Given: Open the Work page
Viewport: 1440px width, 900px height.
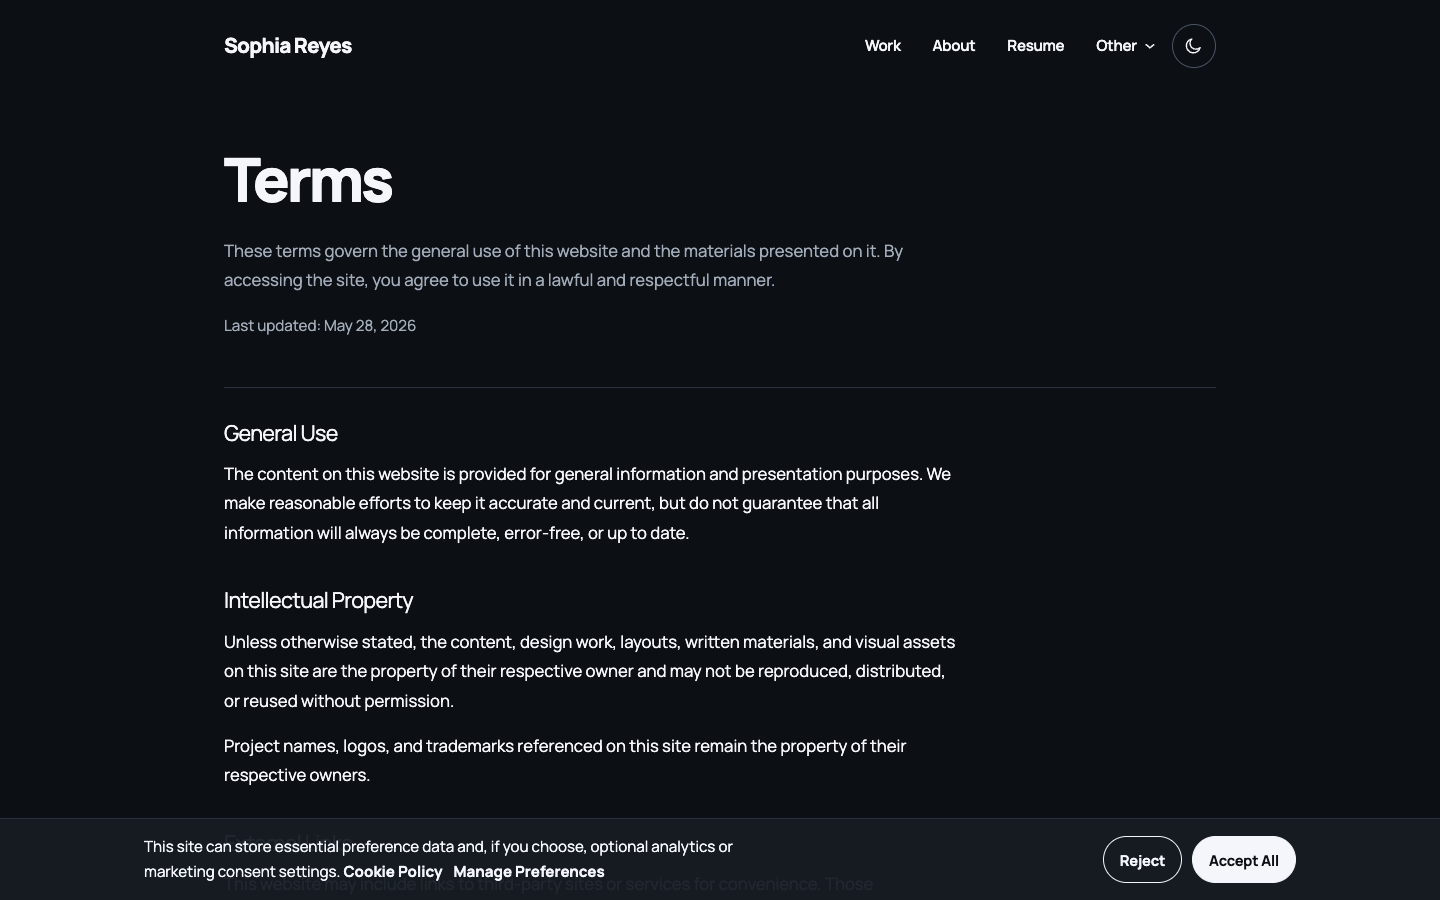Looking at the screenshot, I should [x=883, y=46].
